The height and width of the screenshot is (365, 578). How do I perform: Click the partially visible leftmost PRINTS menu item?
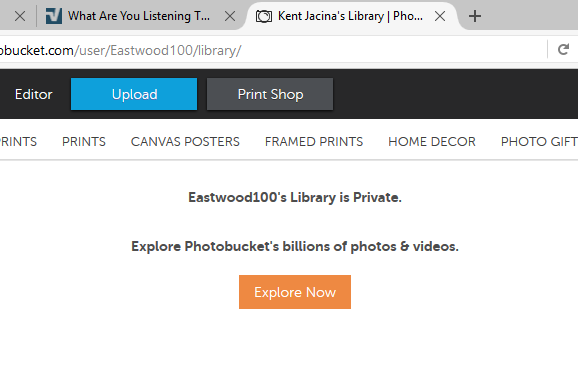[18, 142]
